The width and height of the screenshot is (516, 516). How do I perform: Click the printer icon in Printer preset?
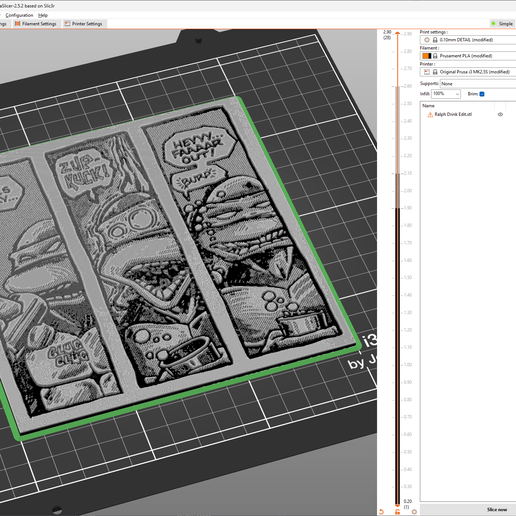point(427,72)
